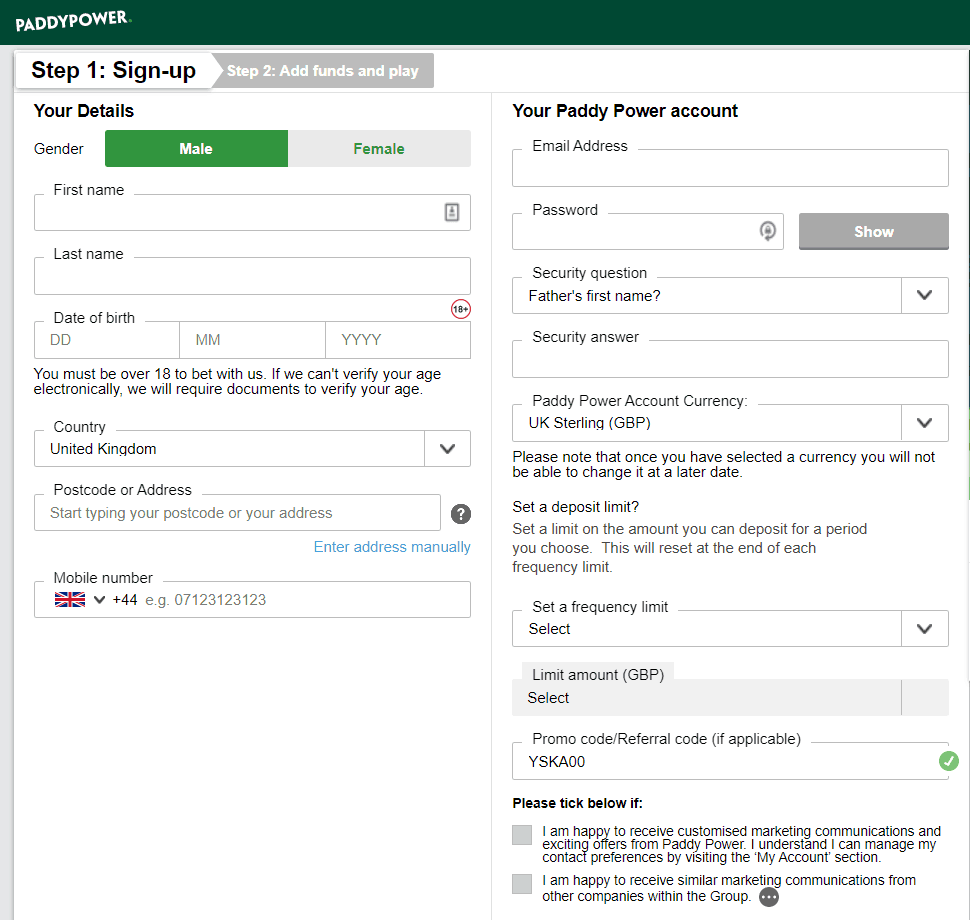Viewport: 970px width, 920px height.
Task: Click the Postcode or Address search field
Action: point(237,512)
